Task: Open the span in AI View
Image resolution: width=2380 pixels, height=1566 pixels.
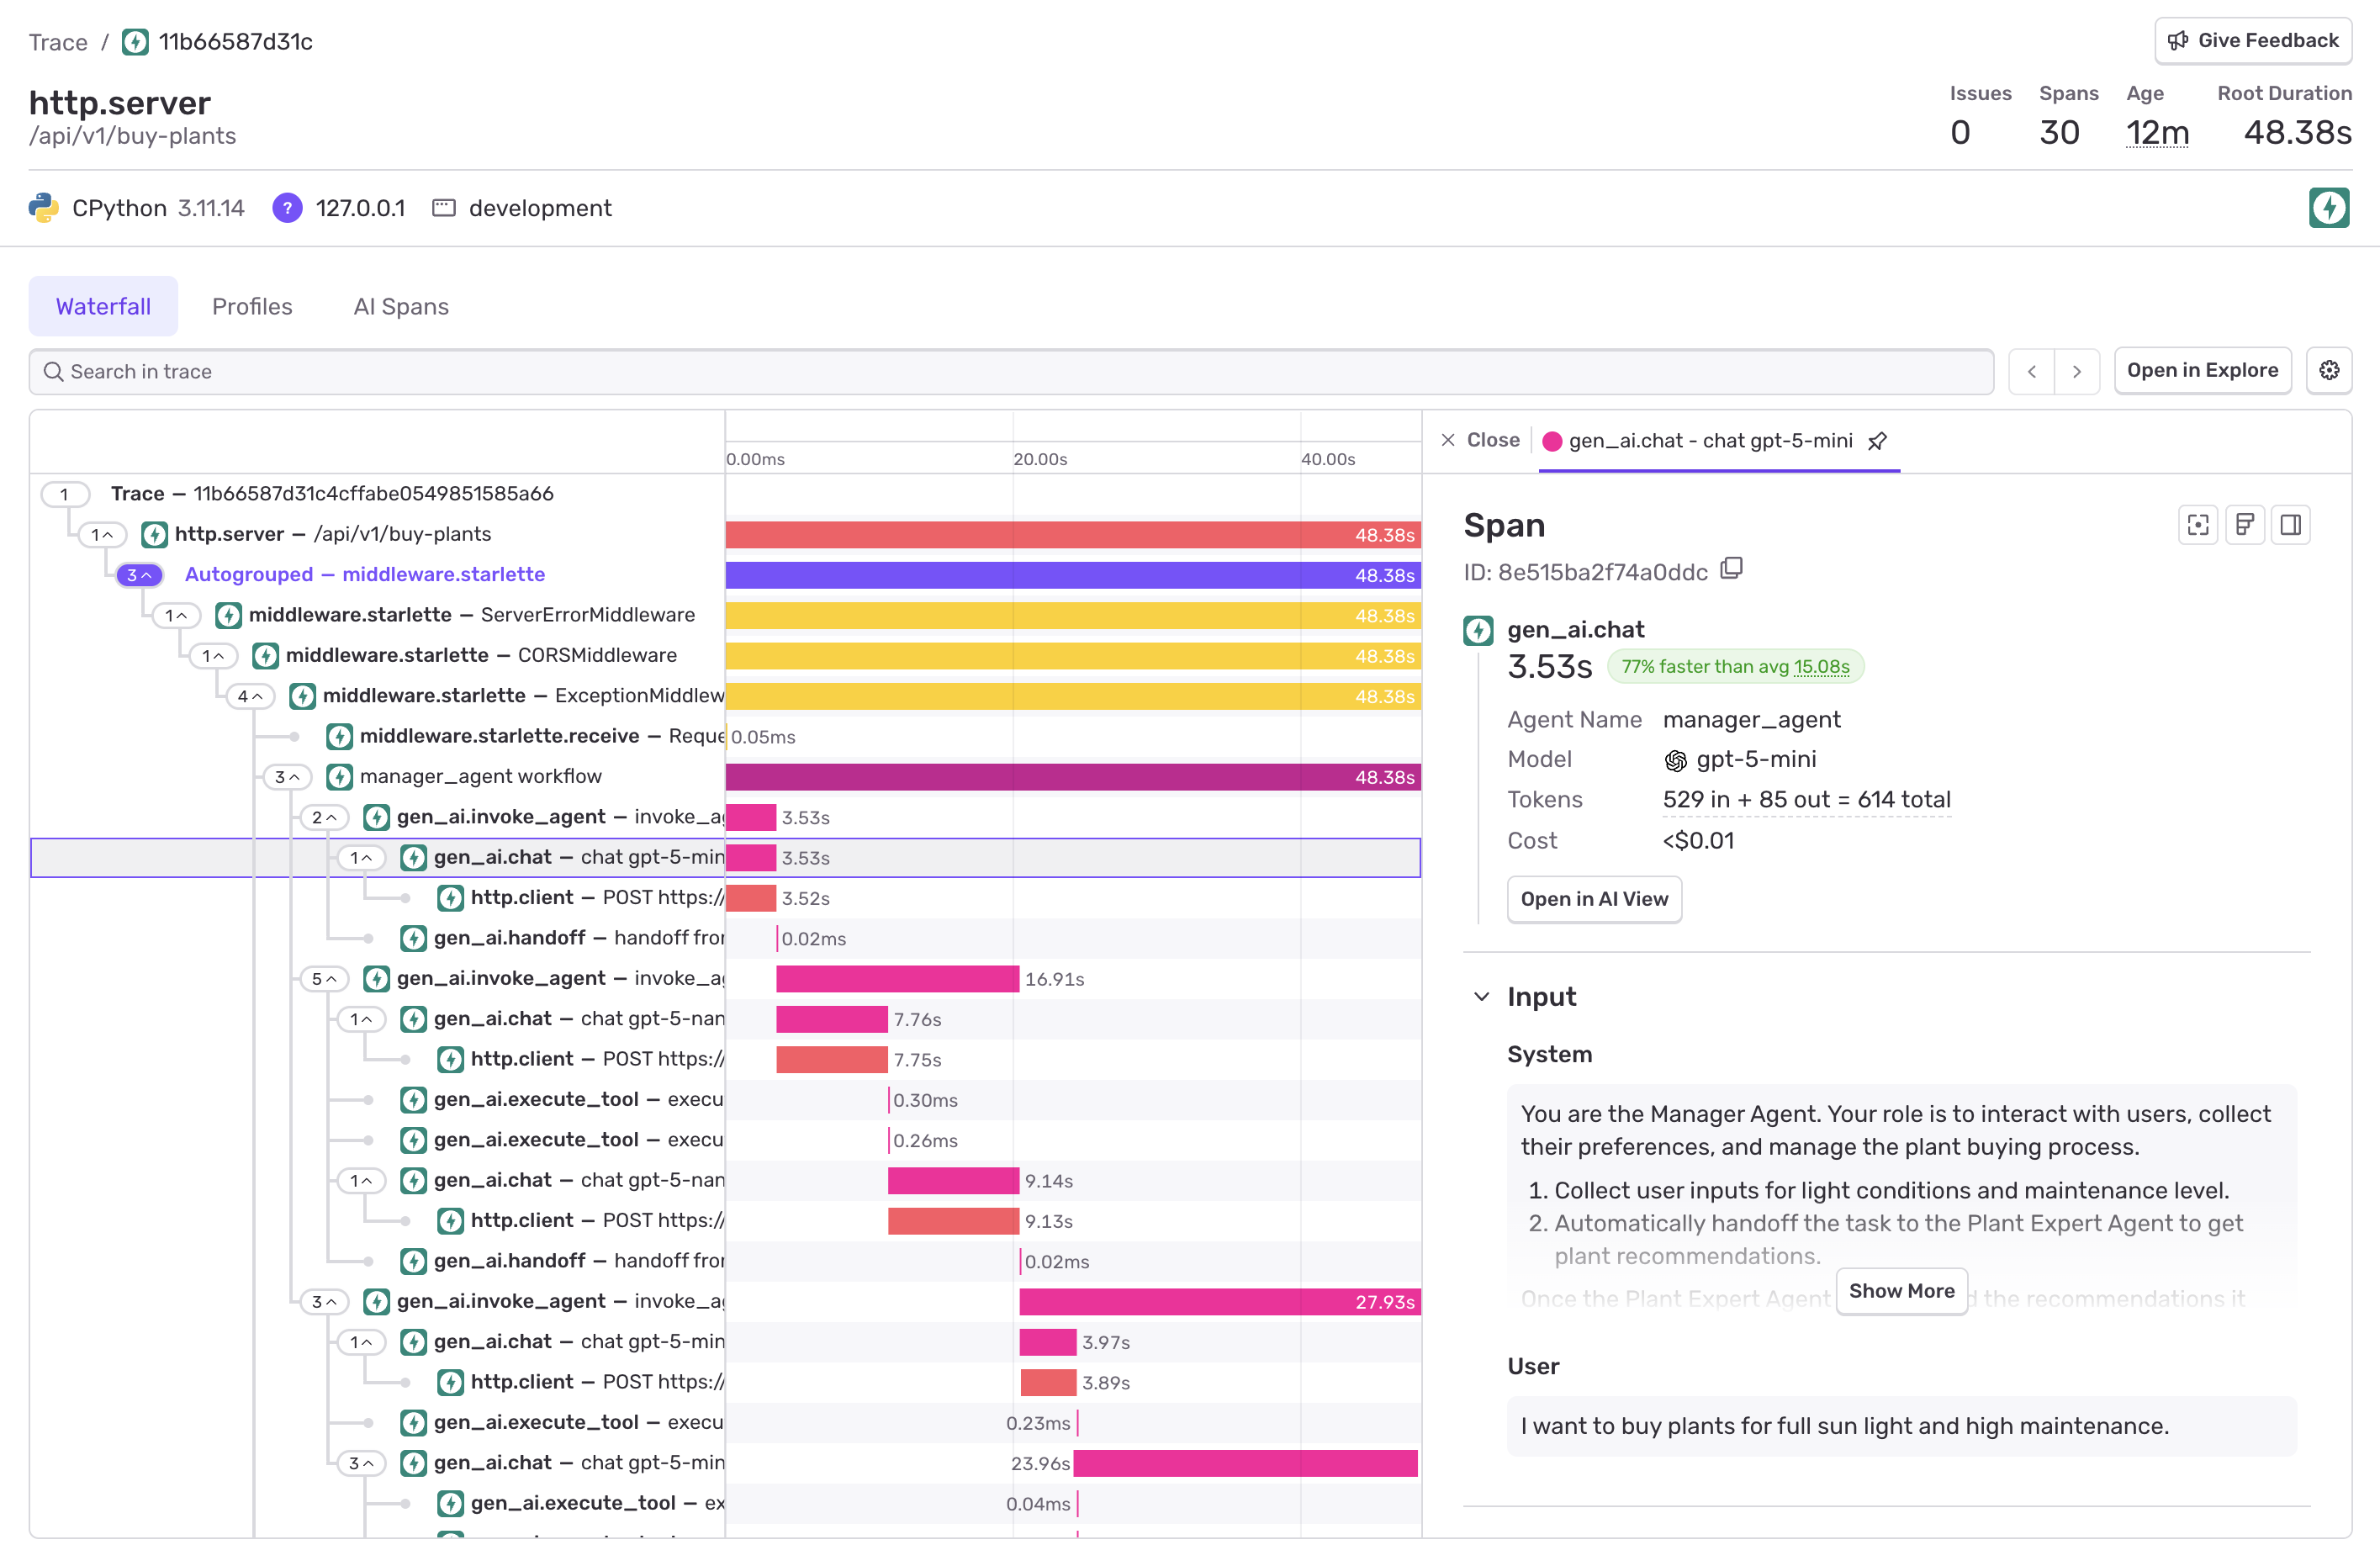Action: [1593, 899]
